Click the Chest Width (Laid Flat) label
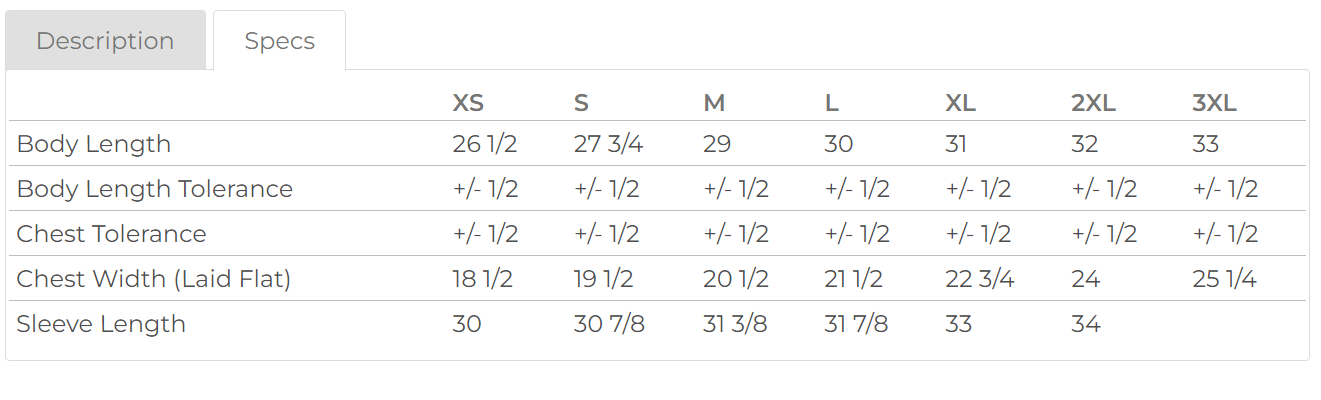The height and width of the screenshot is (400, 1321). (x=154, y=279)
